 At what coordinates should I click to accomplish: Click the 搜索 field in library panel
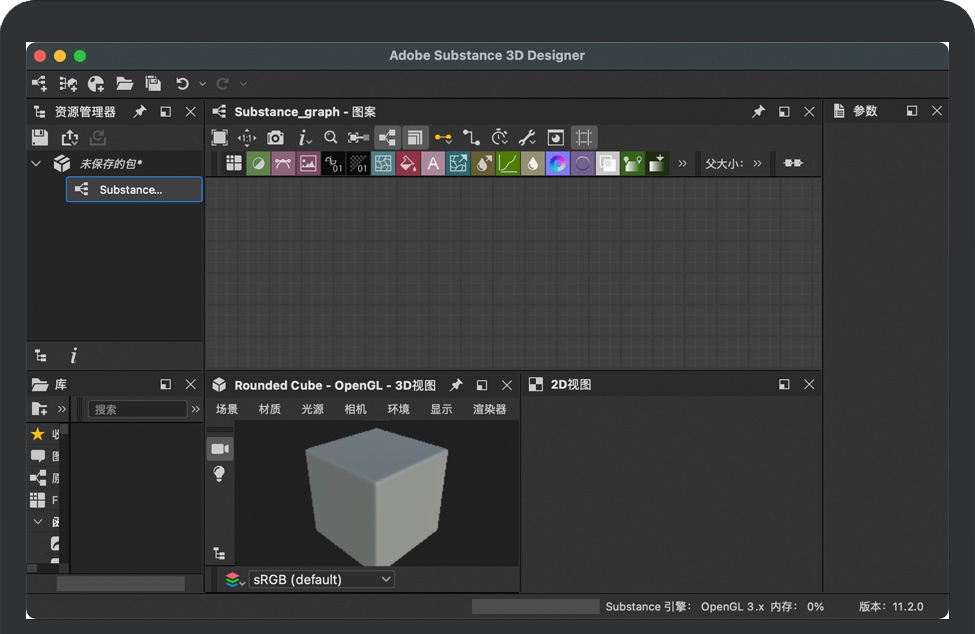coord(137,409)
